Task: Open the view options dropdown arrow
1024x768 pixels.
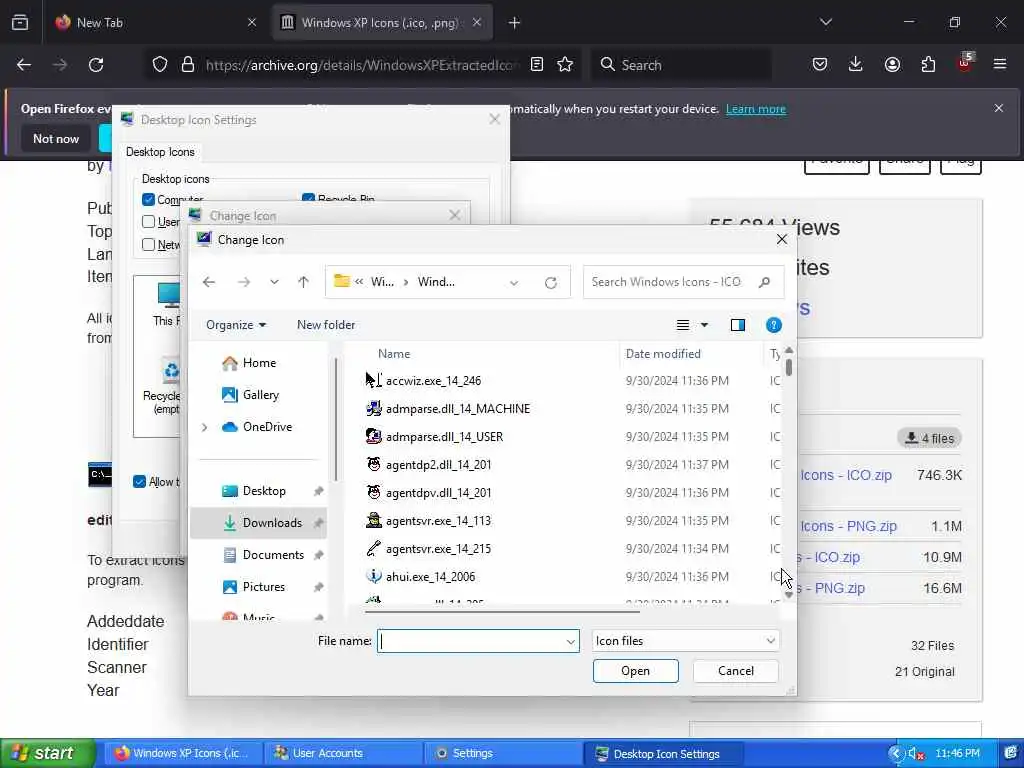Action: (705, 325)
